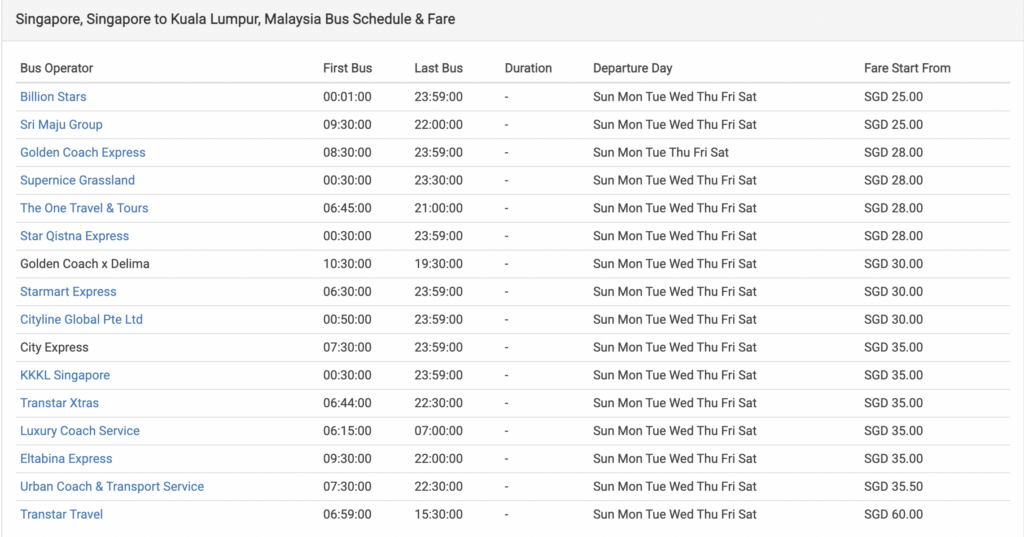This screenshot has width=1024, height=537.
Task: Open the Eltabina Express link
Action: pyautogui.click(x=66, y=459)
